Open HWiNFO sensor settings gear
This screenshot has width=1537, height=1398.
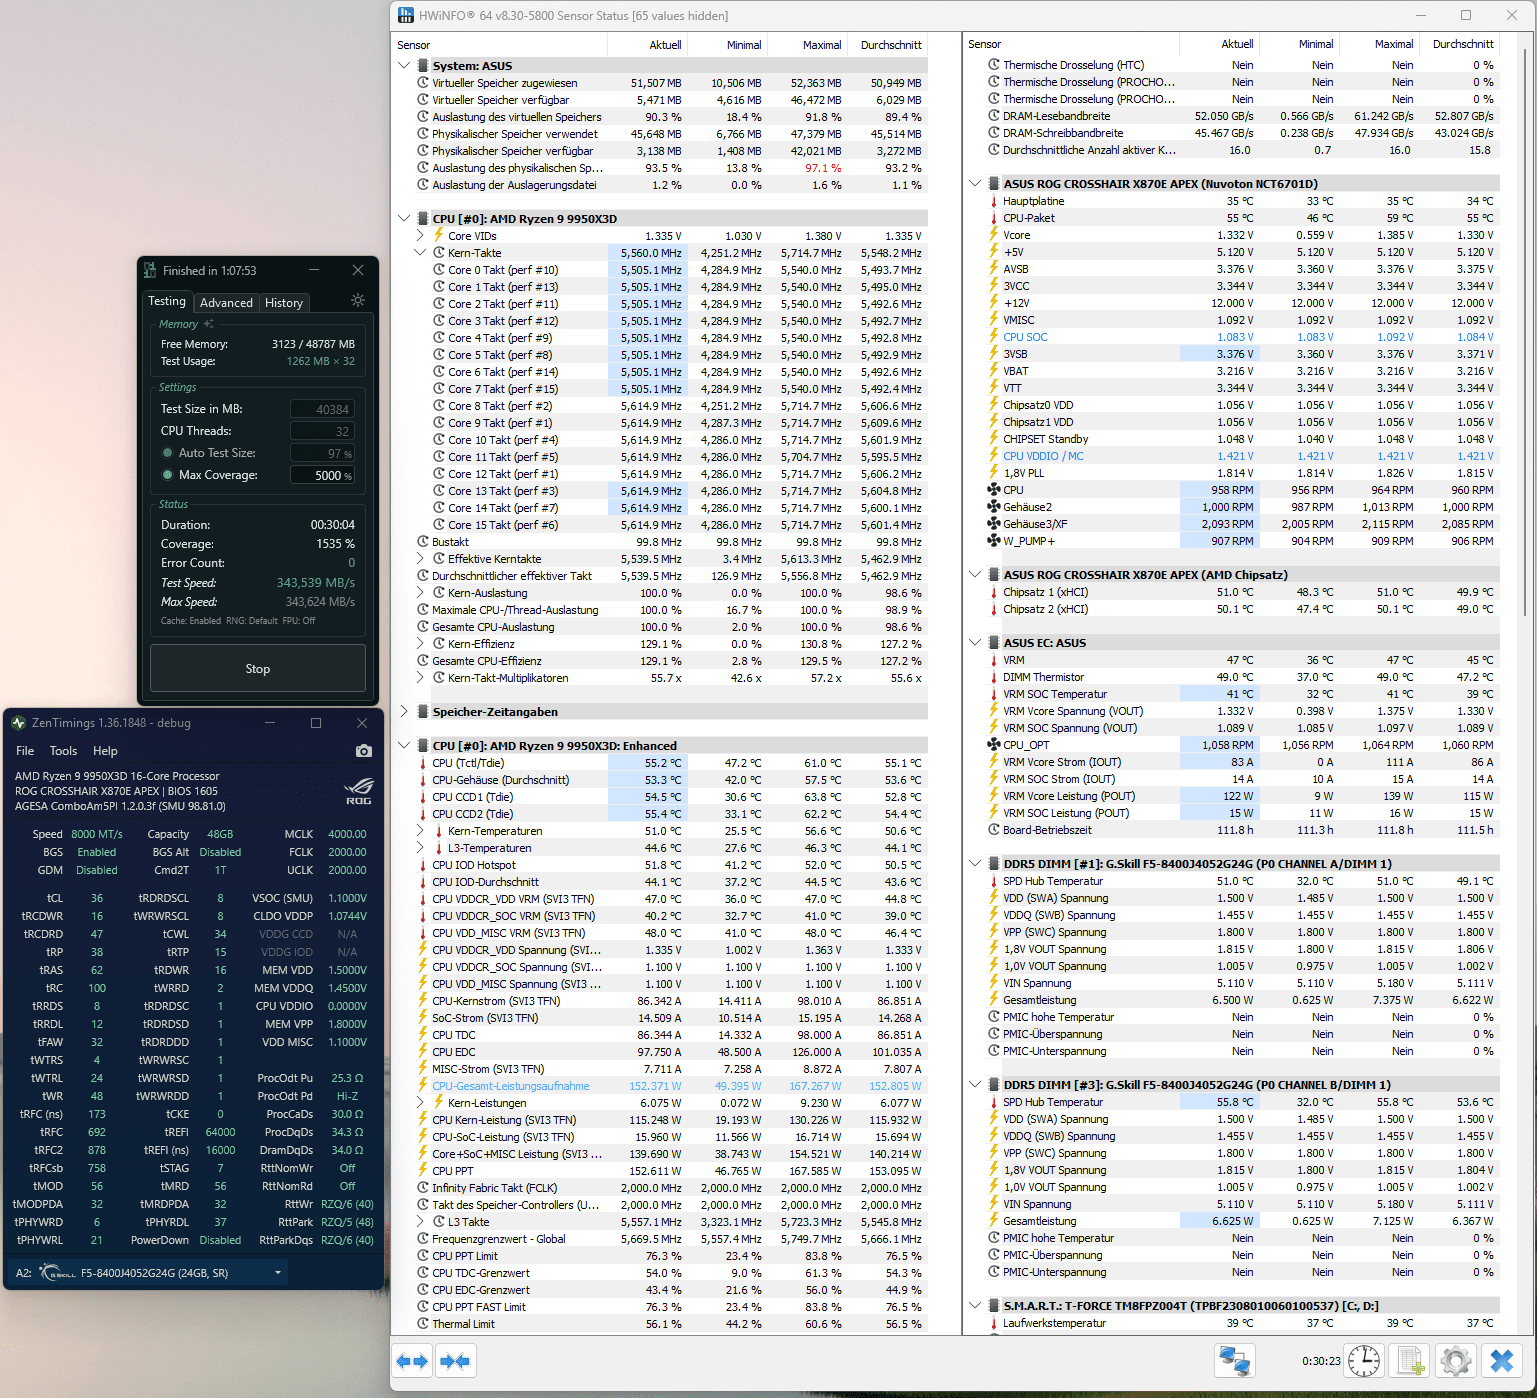(1456, 1361)
